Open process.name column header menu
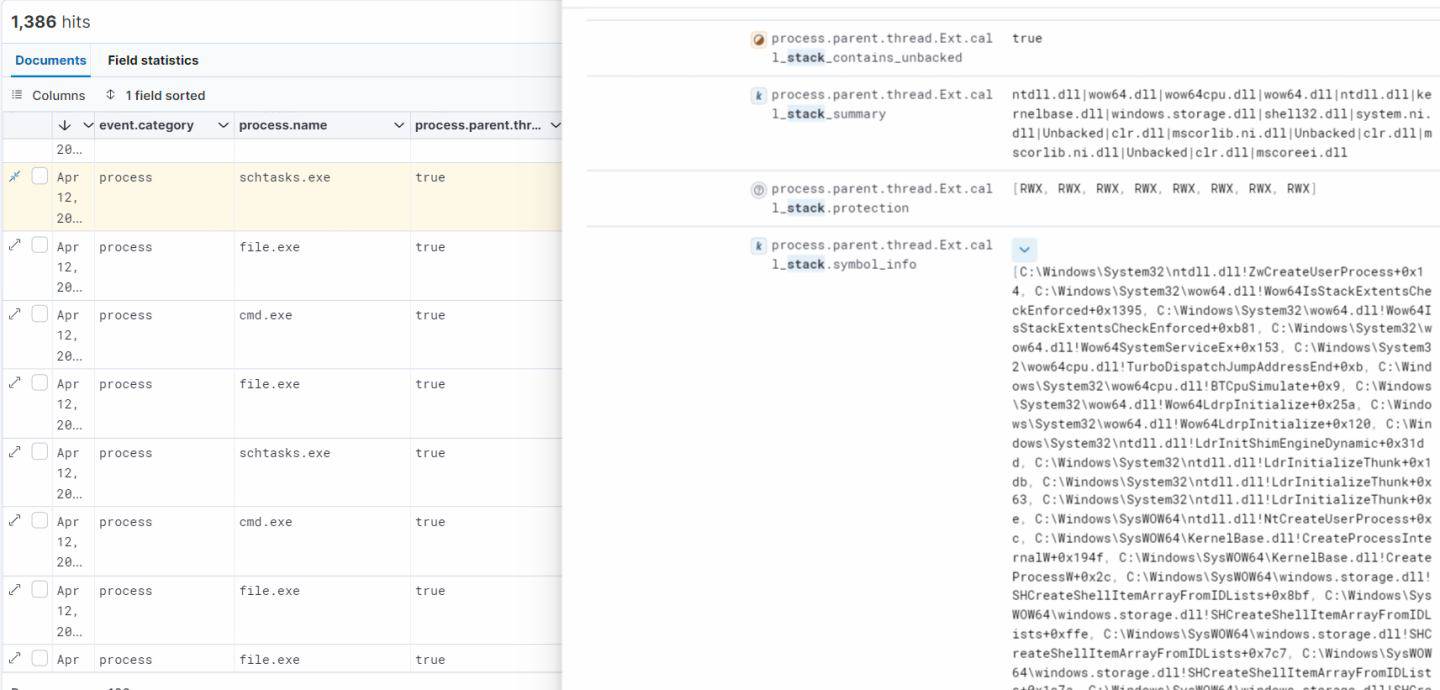This screenshot has height=690, width=1440. tap(399, 125)
